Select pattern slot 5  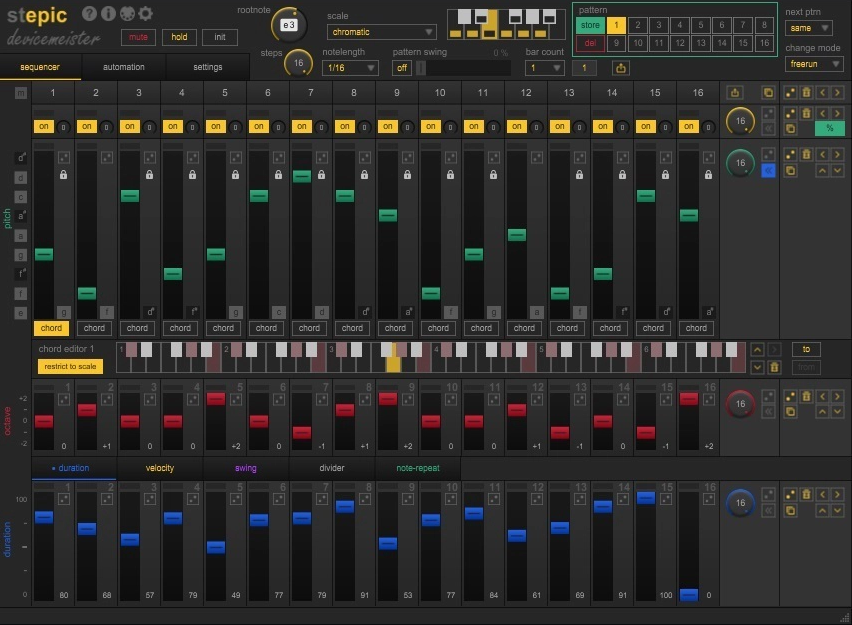[x=701, y=25]
